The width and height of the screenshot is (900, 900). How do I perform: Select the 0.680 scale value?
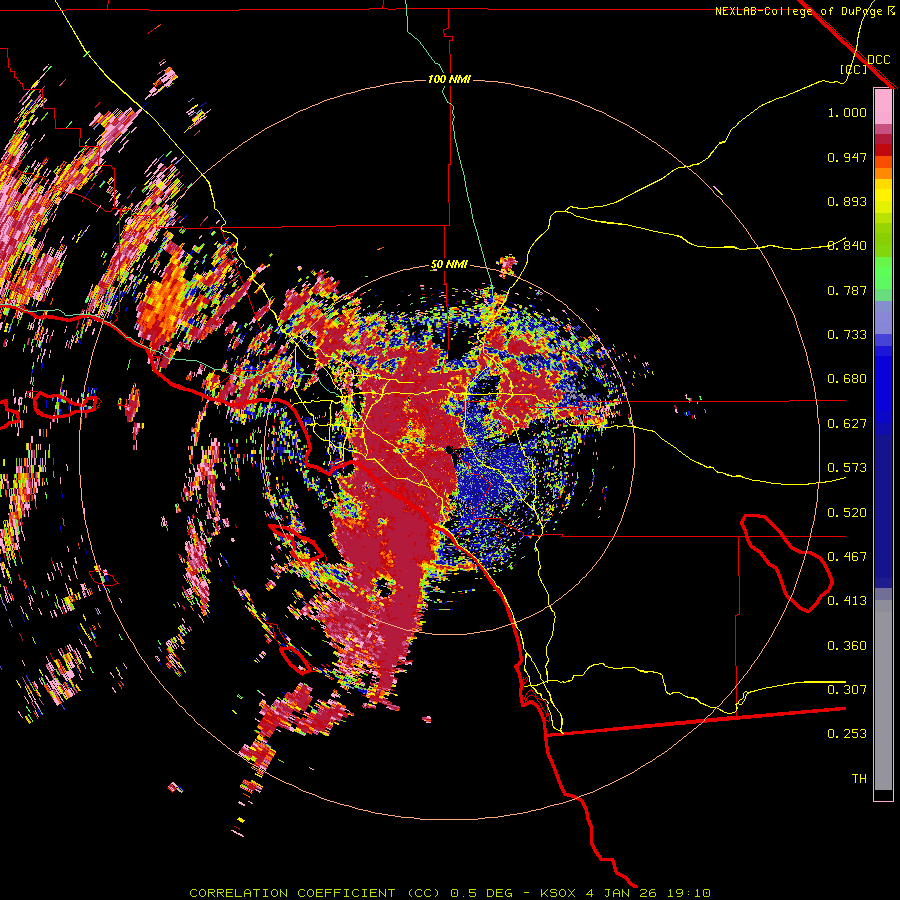(x=847, y=379)
